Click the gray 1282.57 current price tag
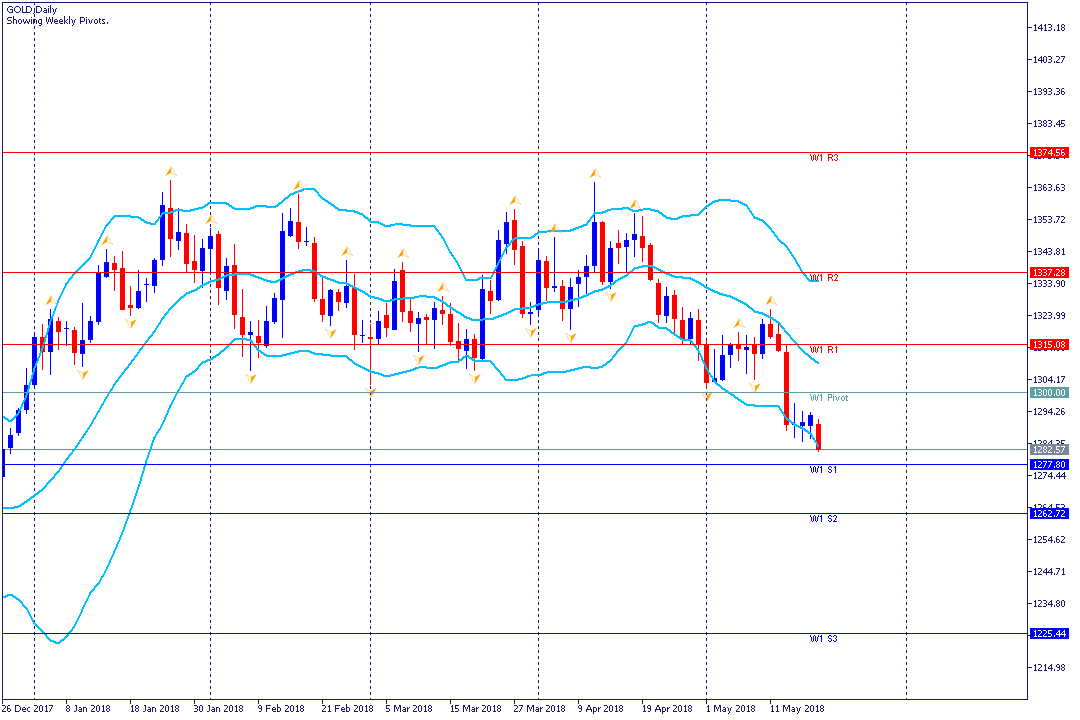Screen dimensions: 1080x720 pos(1049,450)
